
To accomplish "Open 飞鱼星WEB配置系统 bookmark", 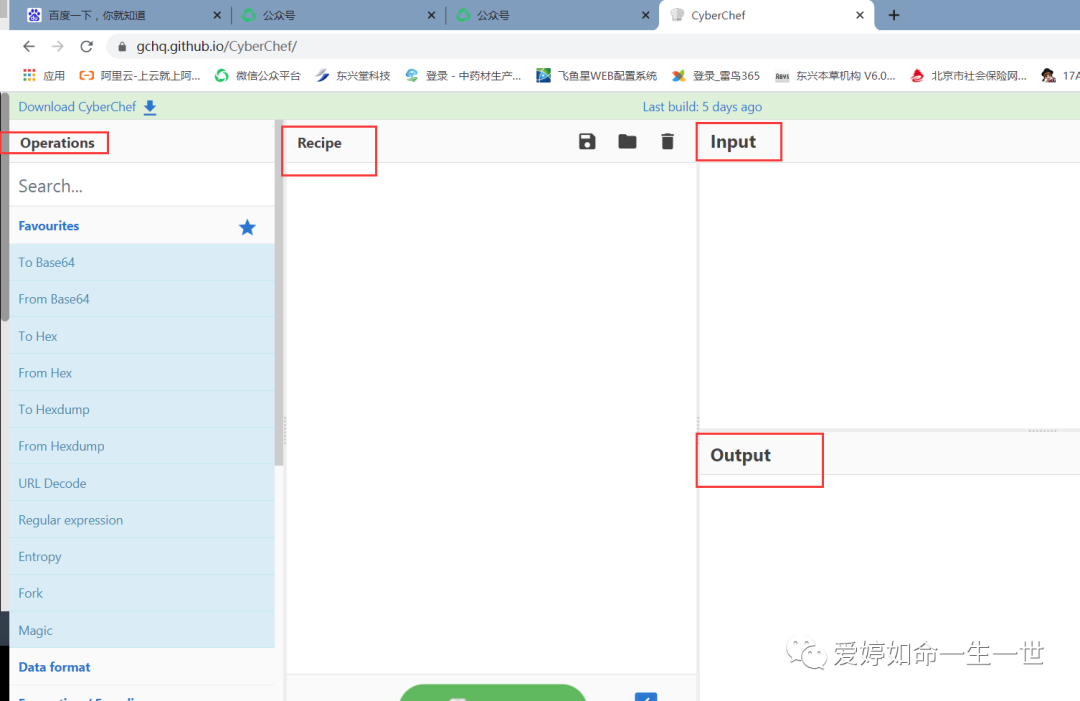I will pos(596,75).
